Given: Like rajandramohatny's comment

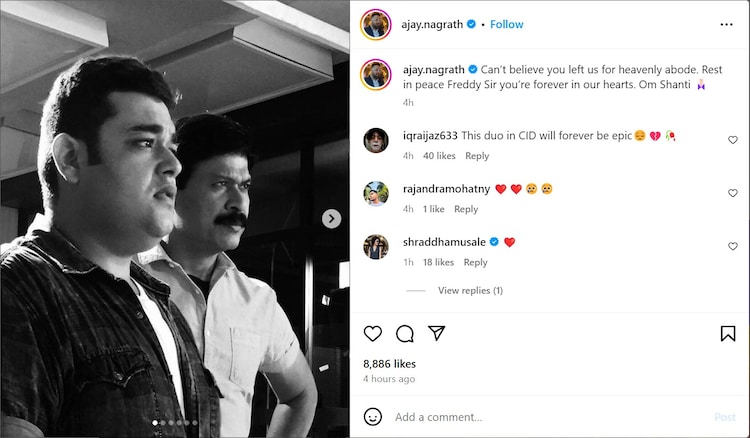Looking at the screenshot, I should (x=733, y=194).
